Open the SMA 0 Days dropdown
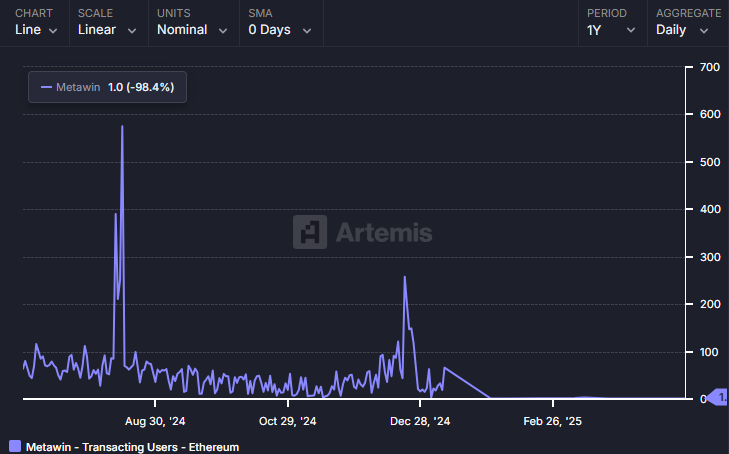Image resolution: width=729 pixels, height=454 pixels. coord(279,30)
